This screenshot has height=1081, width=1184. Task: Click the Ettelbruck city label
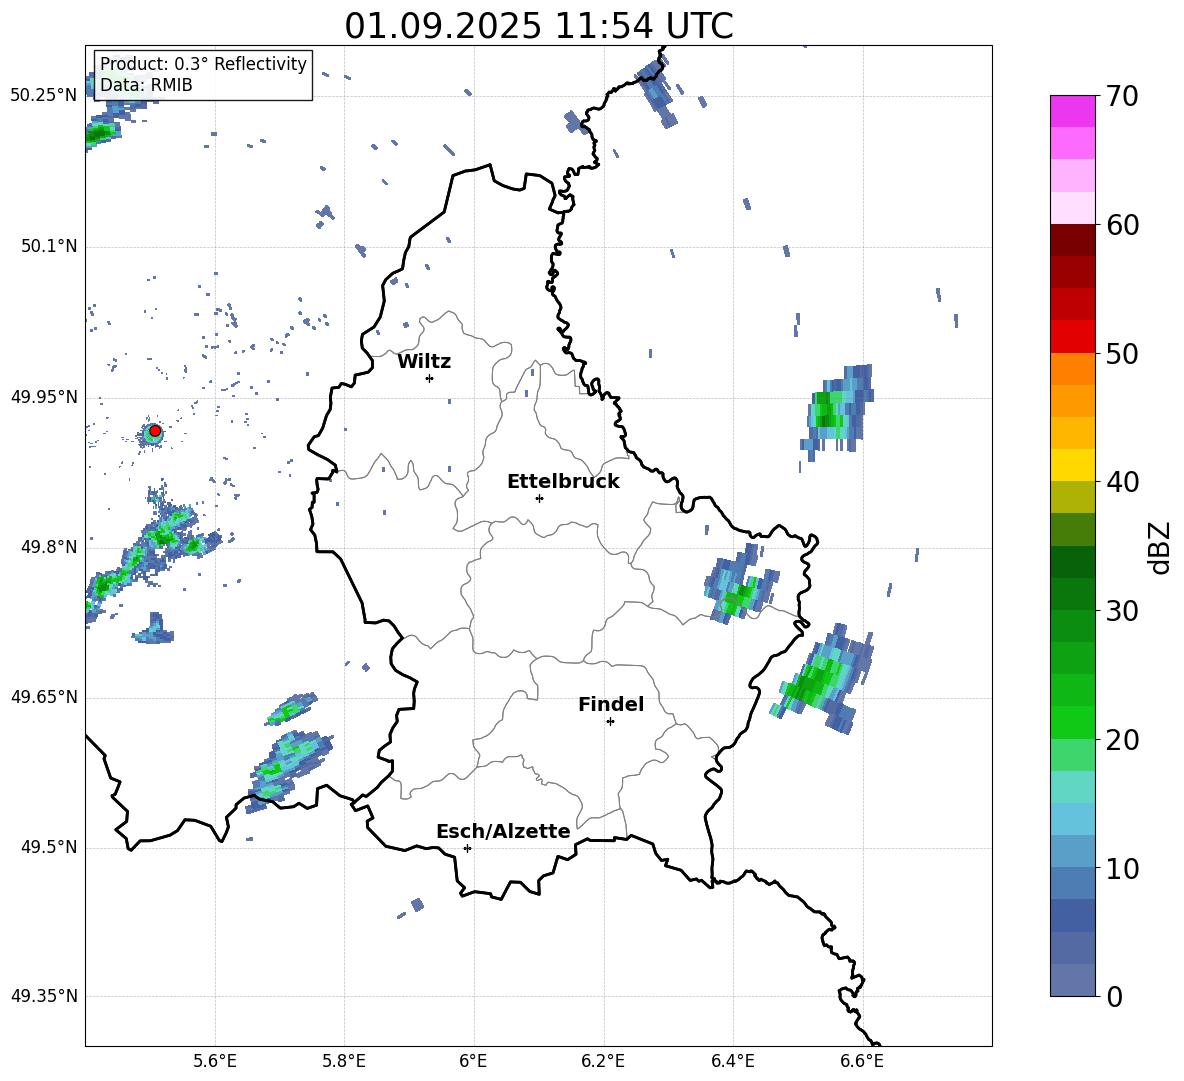(x=563, y=482)
